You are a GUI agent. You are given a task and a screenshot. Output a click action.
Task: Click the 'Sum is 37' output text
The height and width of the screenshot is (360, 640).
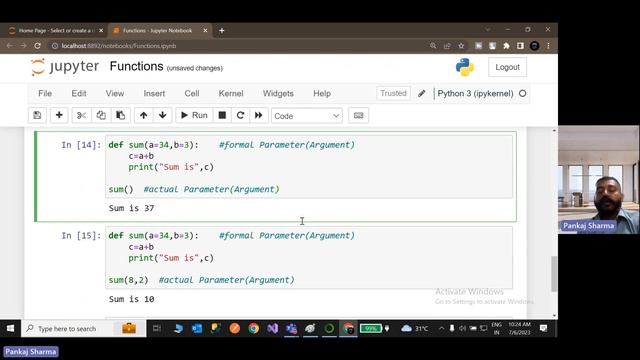coord(131,208)
